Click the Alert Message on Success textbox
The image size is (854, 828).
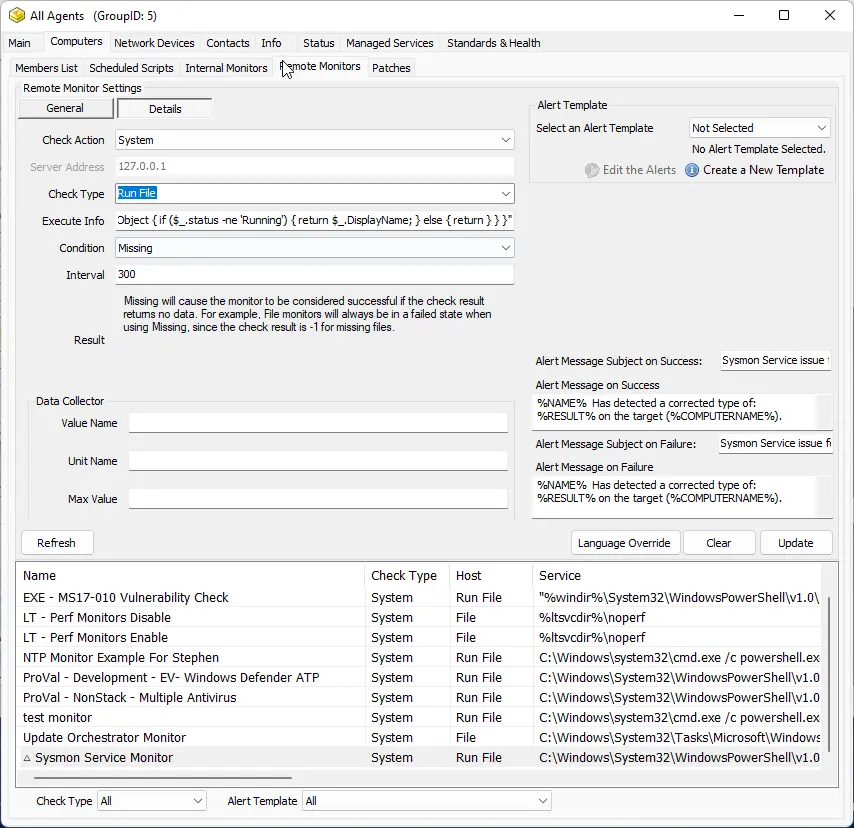pyautogui.click(x=682, y=412)
